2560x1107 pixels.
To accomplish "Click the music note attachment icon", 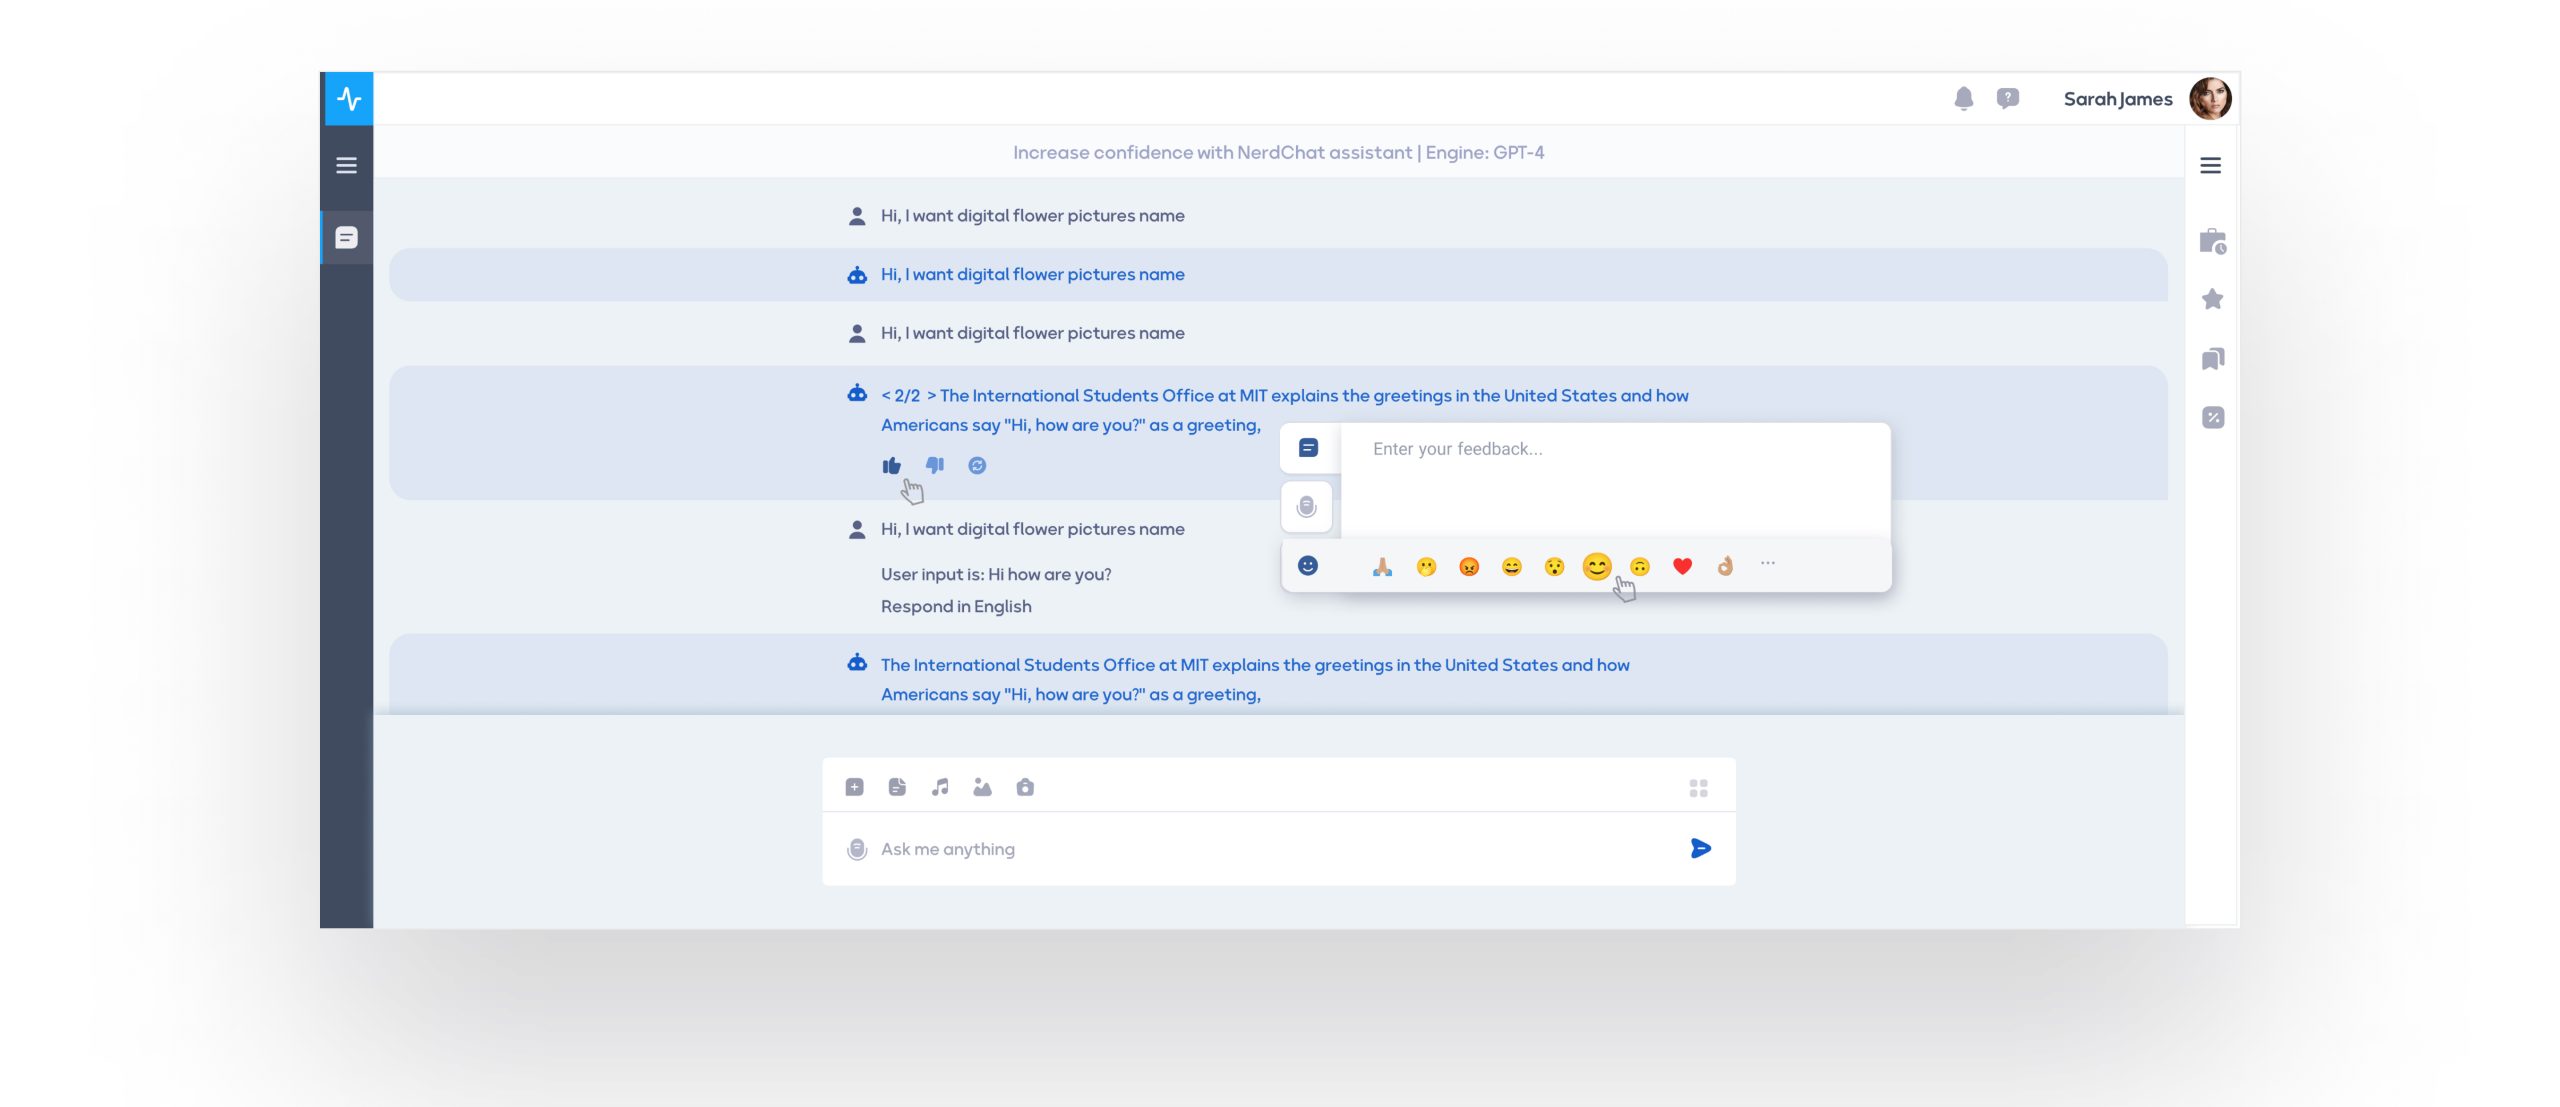I will (x=940, y=787).
